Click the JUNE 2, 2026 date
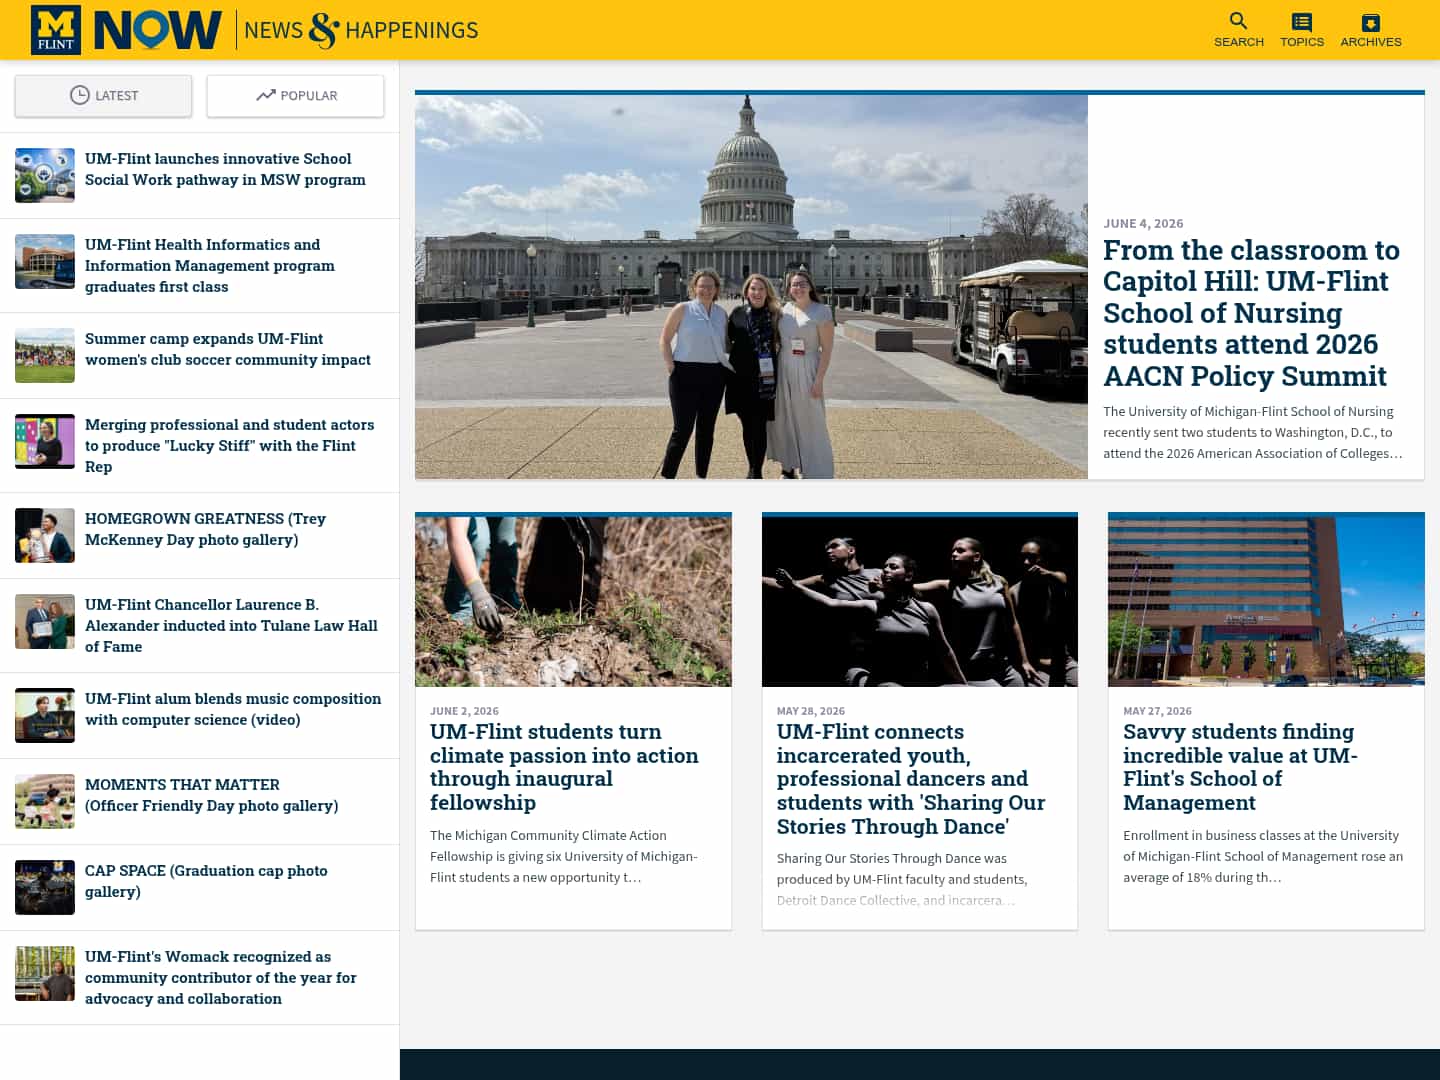 (464, 711)
